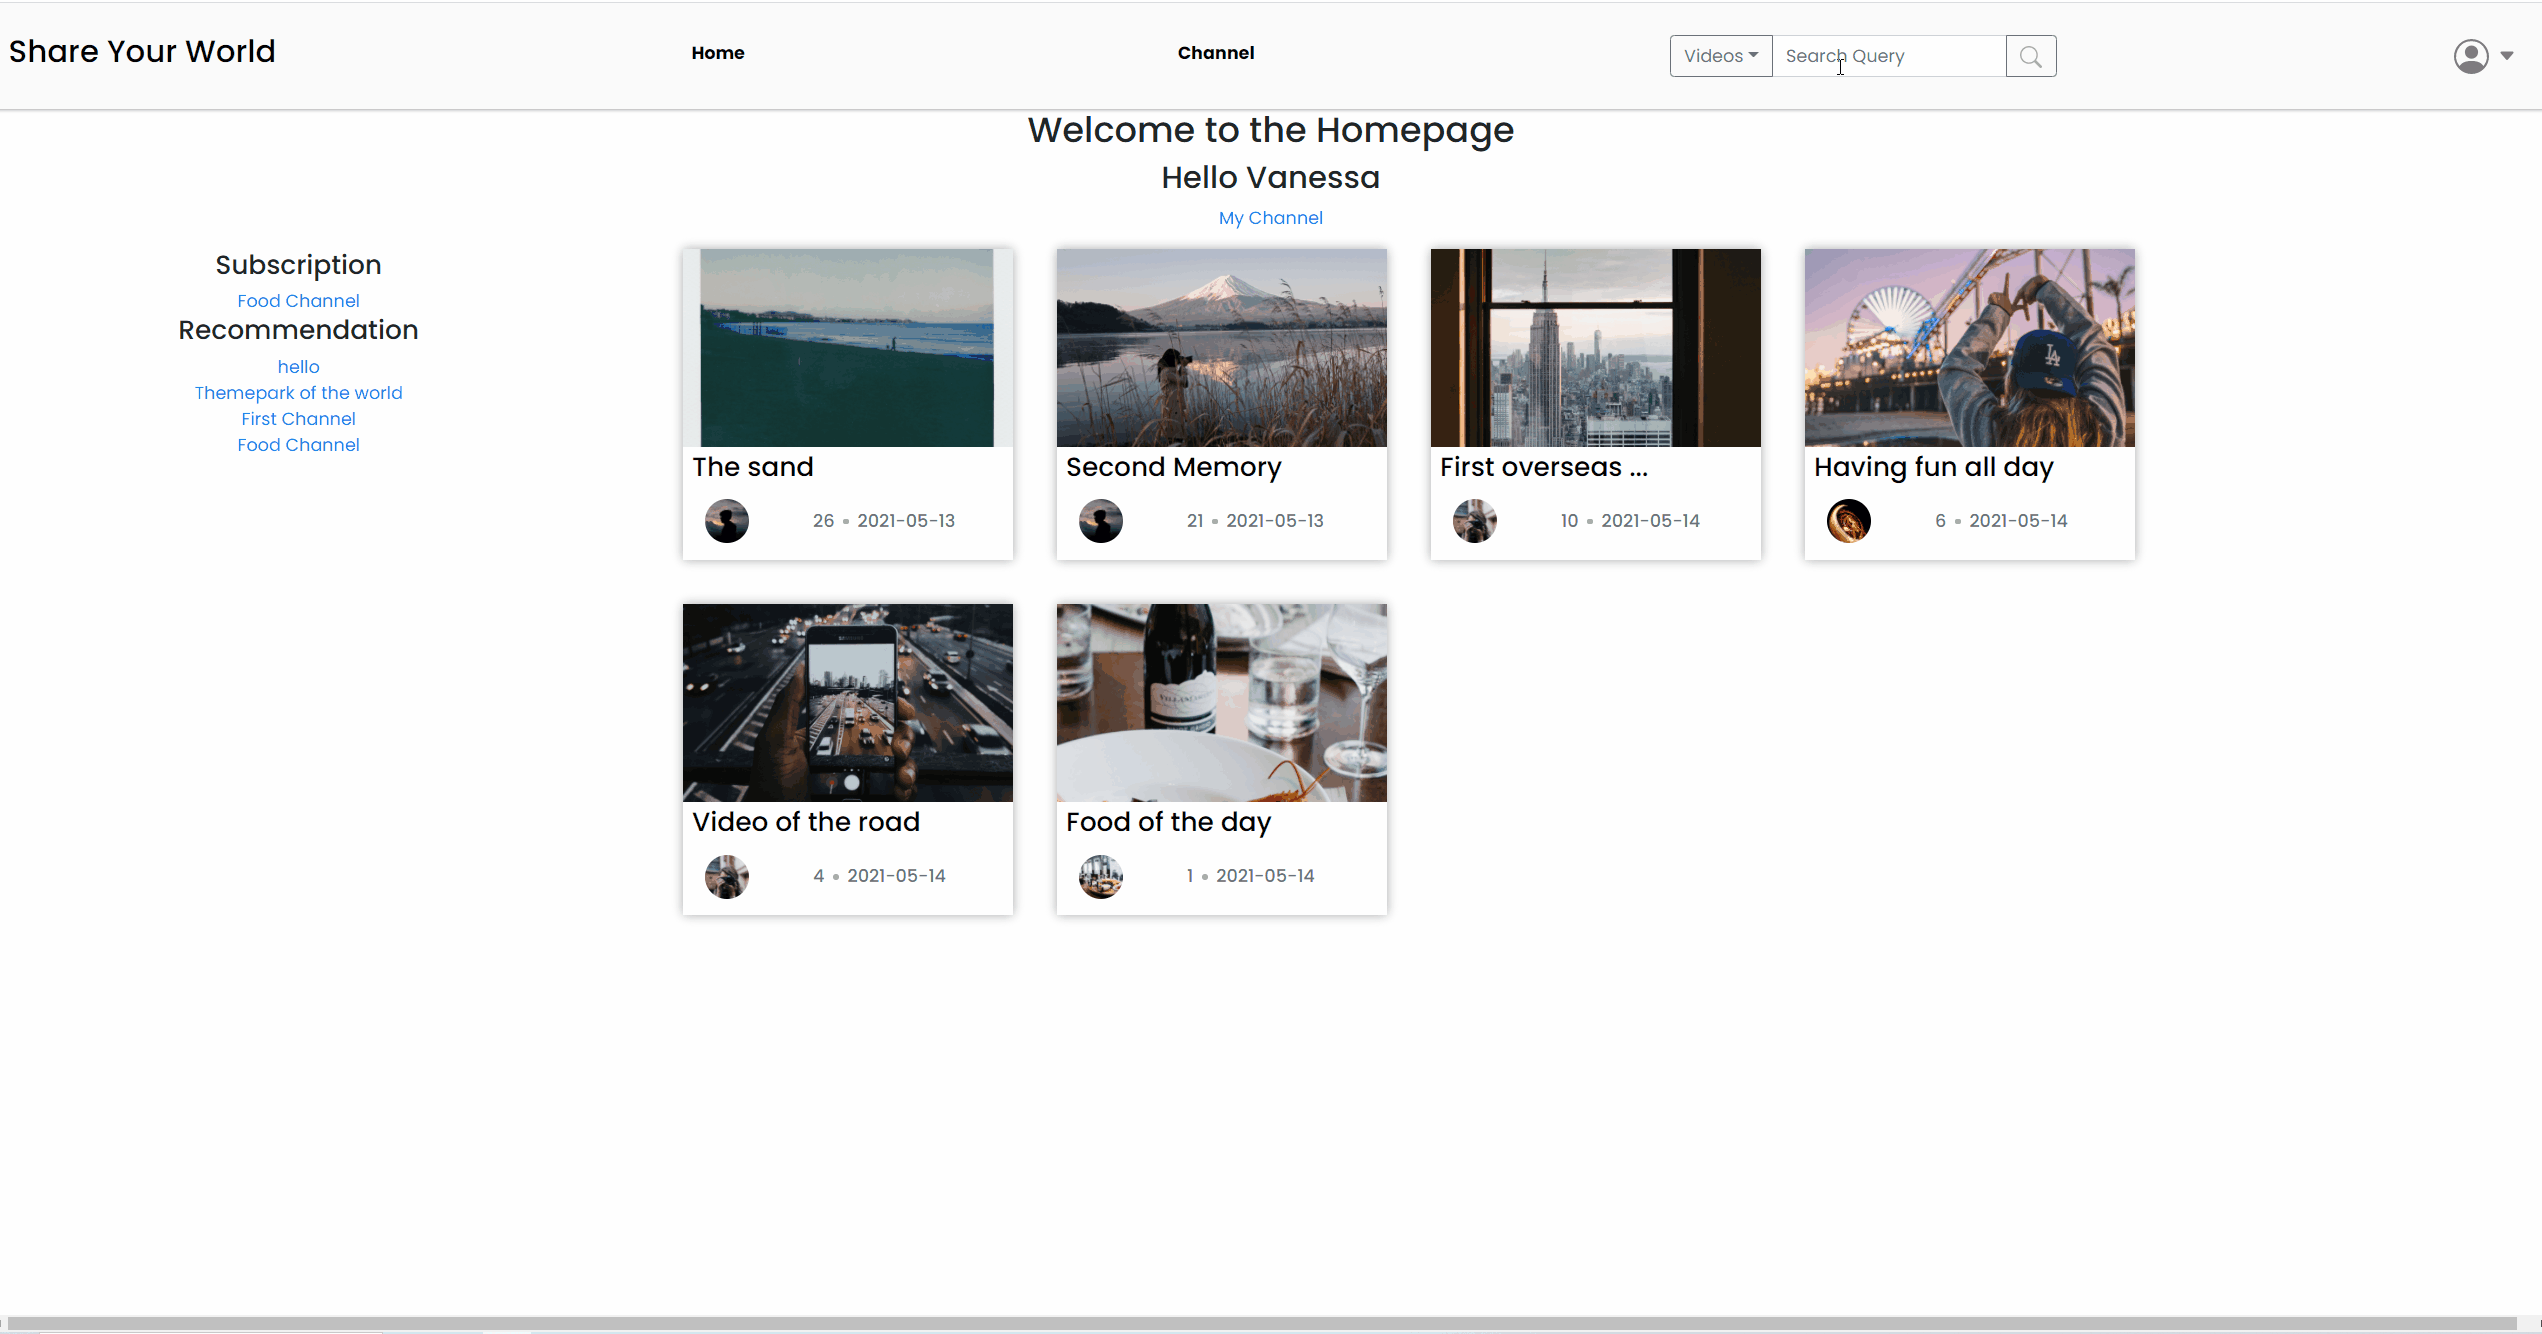Click the search magnifier icon
Image resolution: width=2542 pixels, height=1334 pixels.
tap(2031, 56)
